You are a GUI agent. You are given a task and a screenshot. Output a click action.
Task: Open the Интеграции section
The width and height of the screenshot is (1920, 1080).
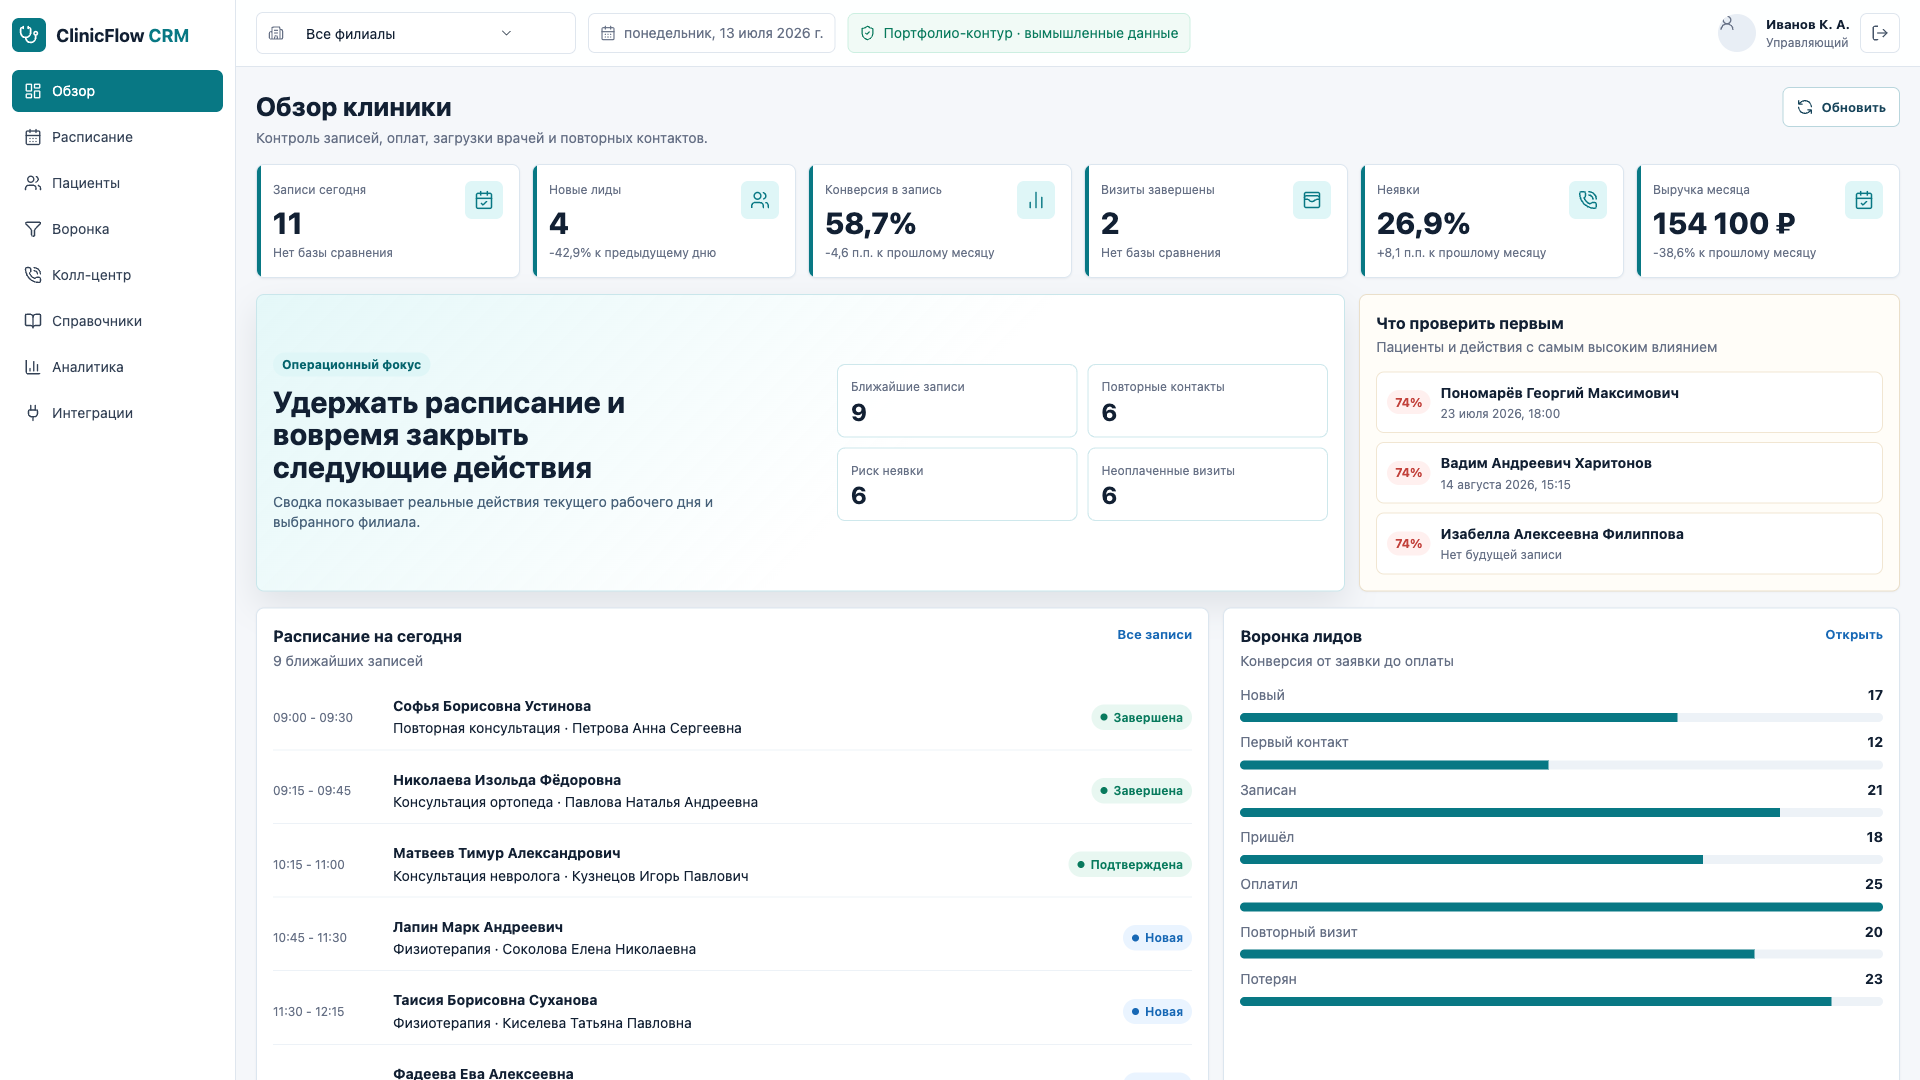(x=117, y=413)
